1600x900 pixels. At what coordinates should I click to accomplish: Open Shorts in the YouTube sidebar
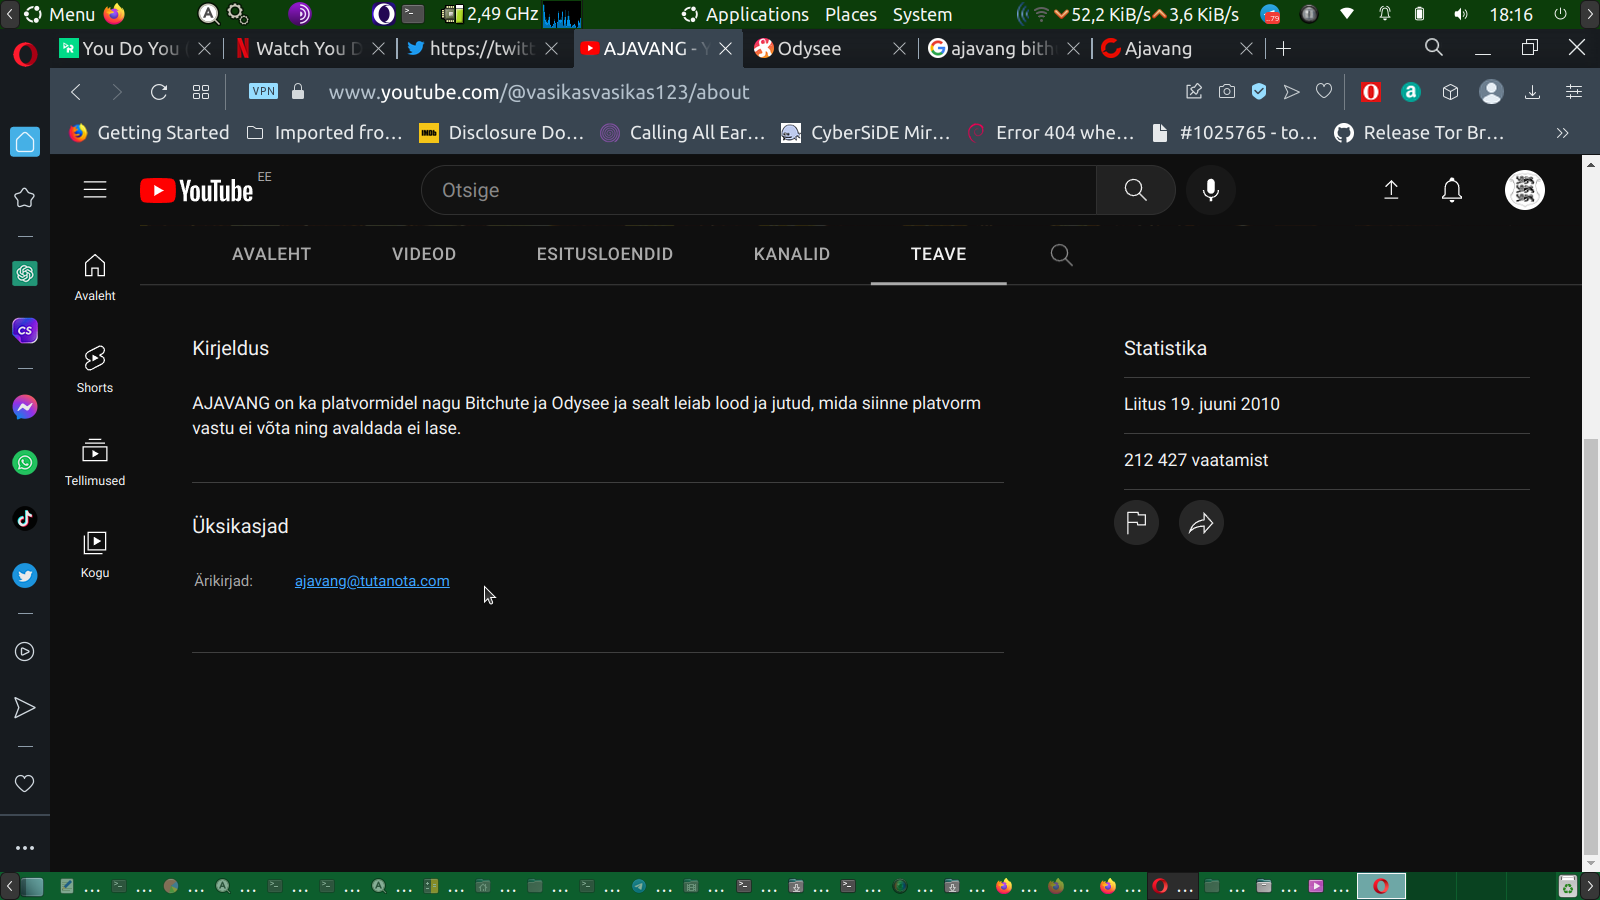tap(95, 369)
